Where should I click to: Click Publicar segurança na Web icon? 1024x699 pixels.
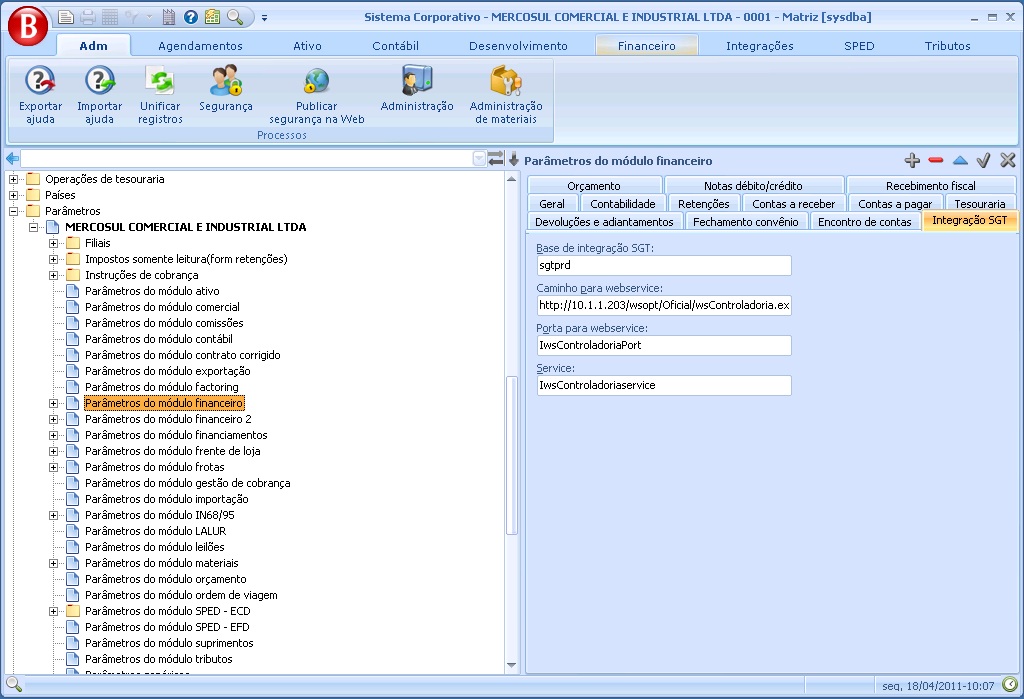317,81
